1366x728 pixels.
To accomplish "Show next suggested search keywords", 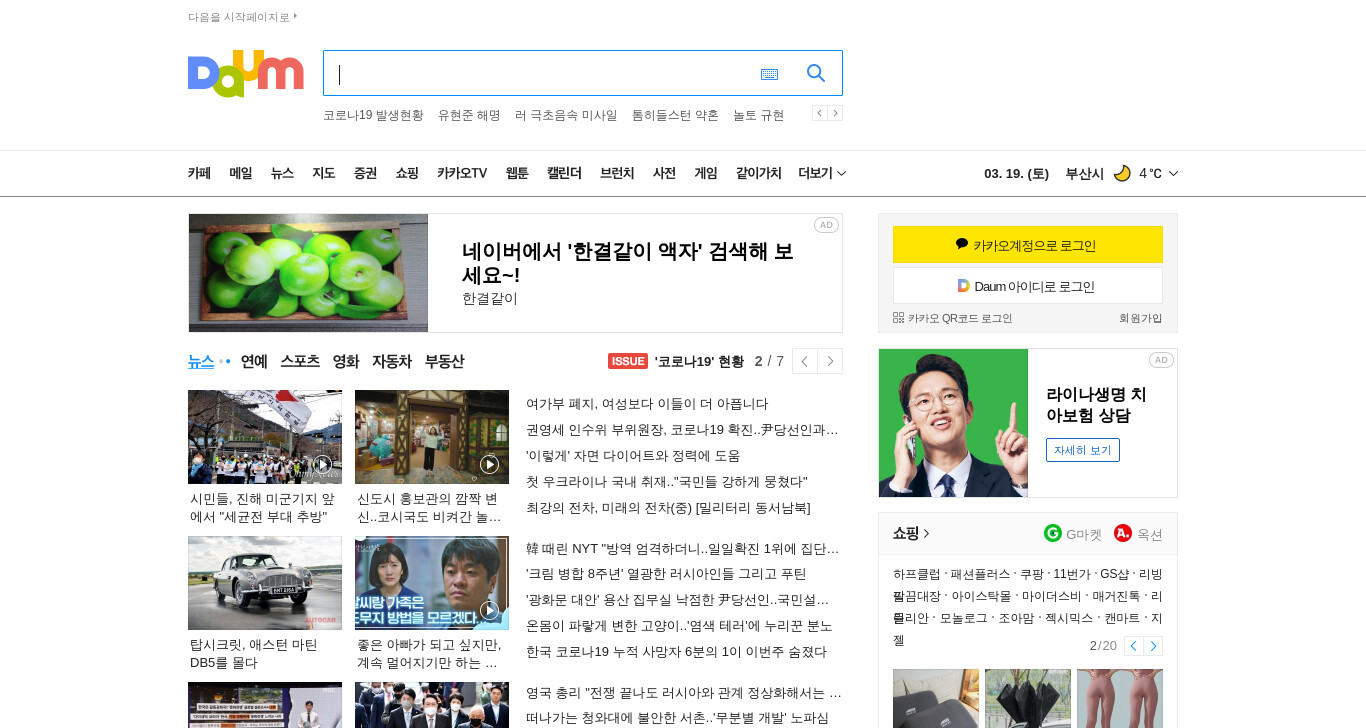I will point(835,113).
